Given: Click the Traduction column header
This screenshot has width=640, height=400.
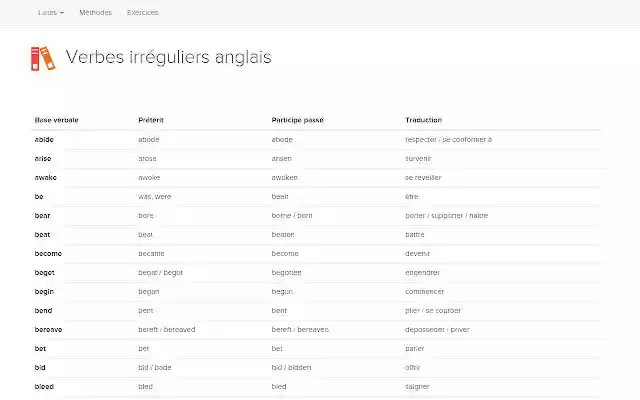Looking at the screenshot, I should (424, 120).
